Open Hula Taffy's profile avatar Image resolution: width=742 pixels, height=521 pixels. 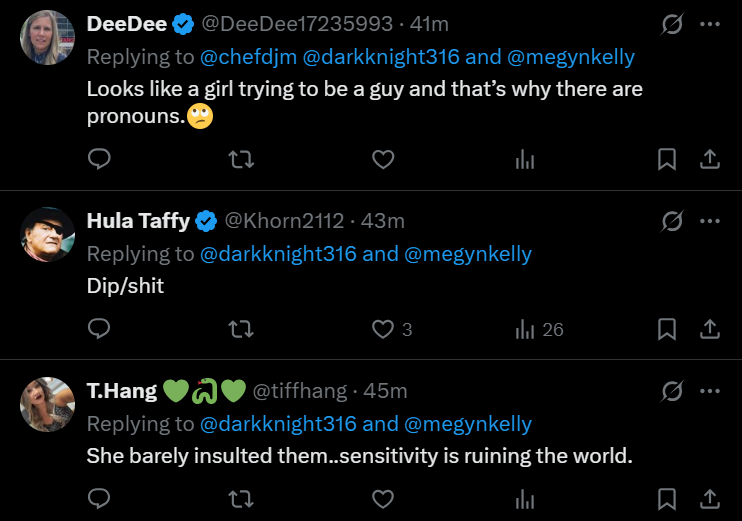tap(47, 234)
